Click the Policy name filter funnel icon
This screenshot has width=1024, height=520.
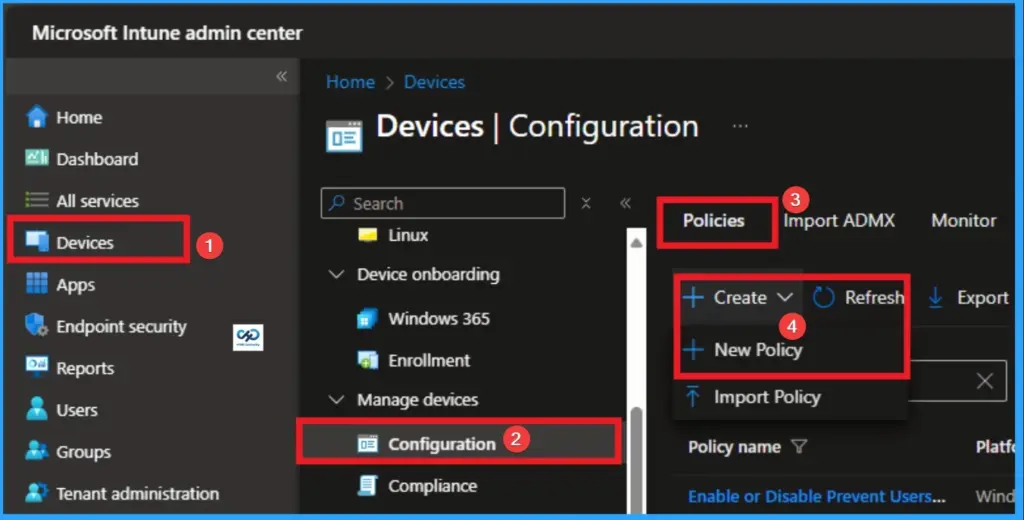click(799, 446)
